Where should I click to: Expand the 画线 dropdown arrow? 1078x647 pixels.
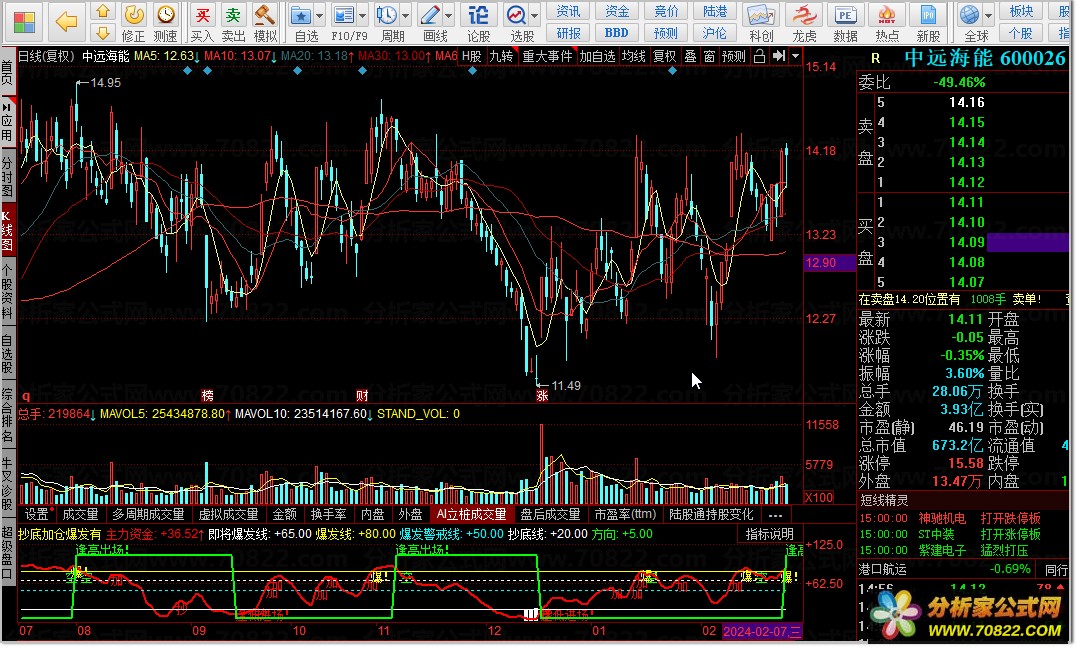tap(449, 15)
